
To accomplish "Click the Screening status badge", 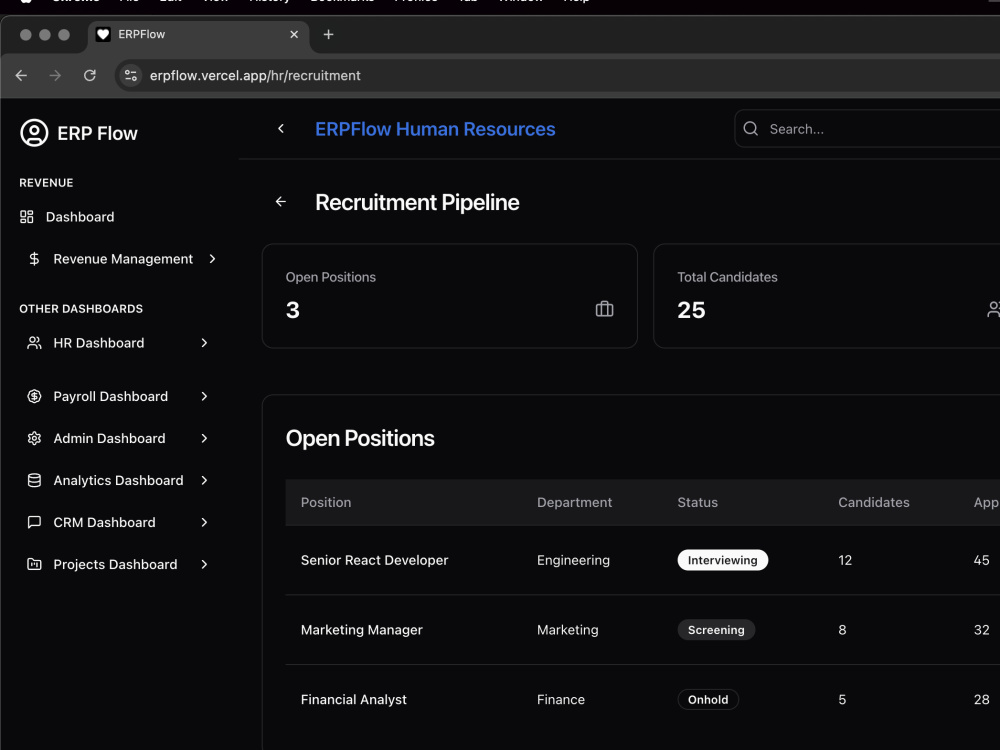I will [716, 630].
